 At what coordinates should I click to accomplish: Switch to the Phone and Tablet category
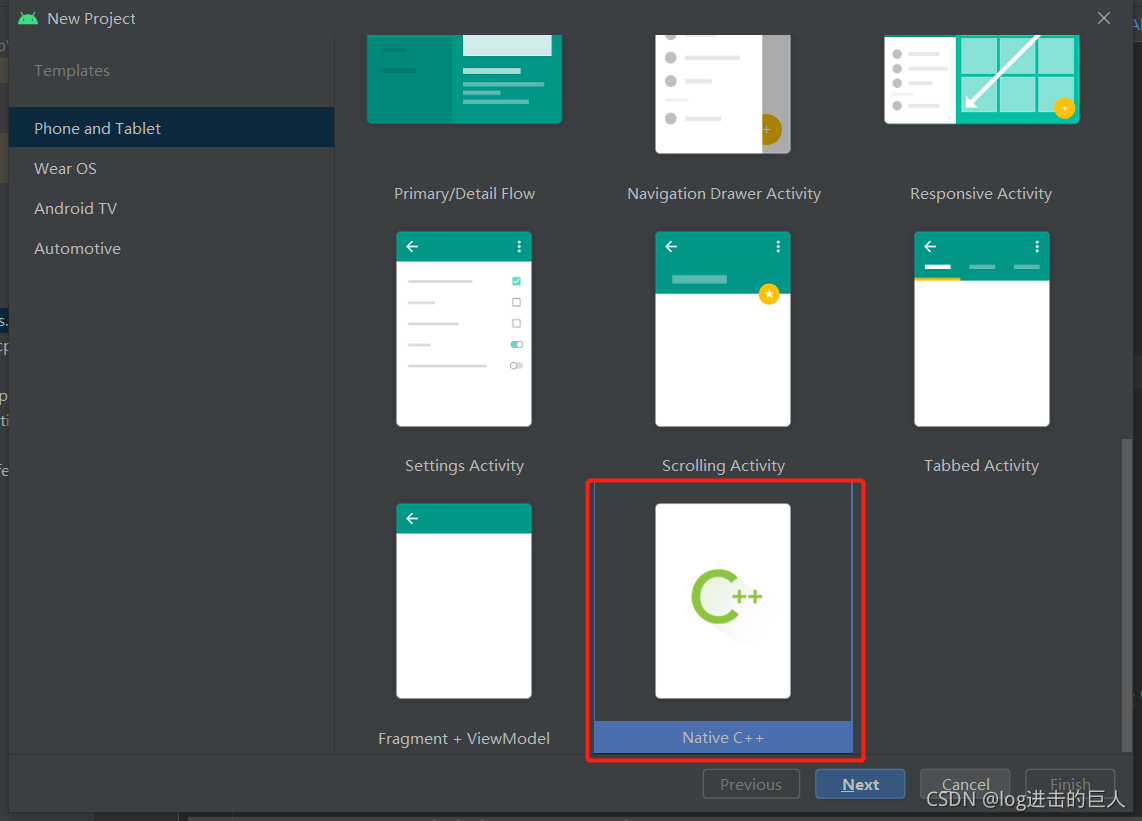click(97, 127)
